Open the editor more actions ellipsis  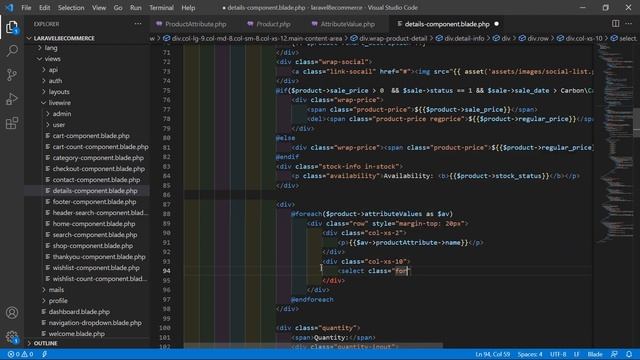pyautogui.click(x=629, y=24)
